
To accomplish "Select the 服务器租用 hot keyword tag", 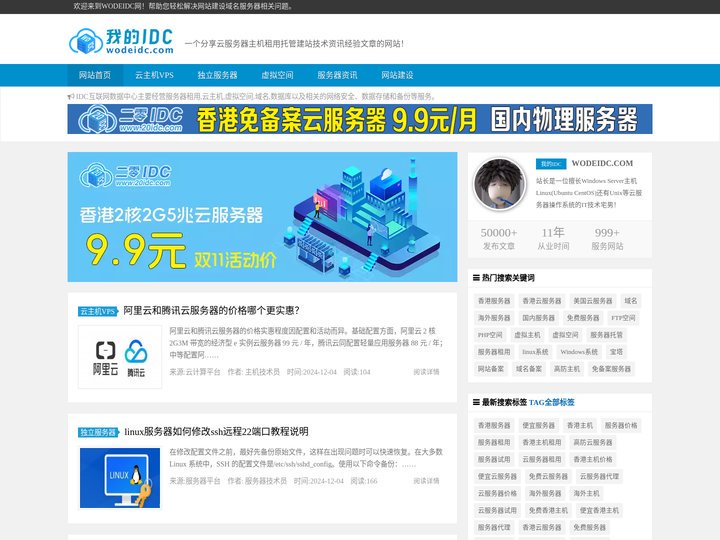I will (494, 352).
